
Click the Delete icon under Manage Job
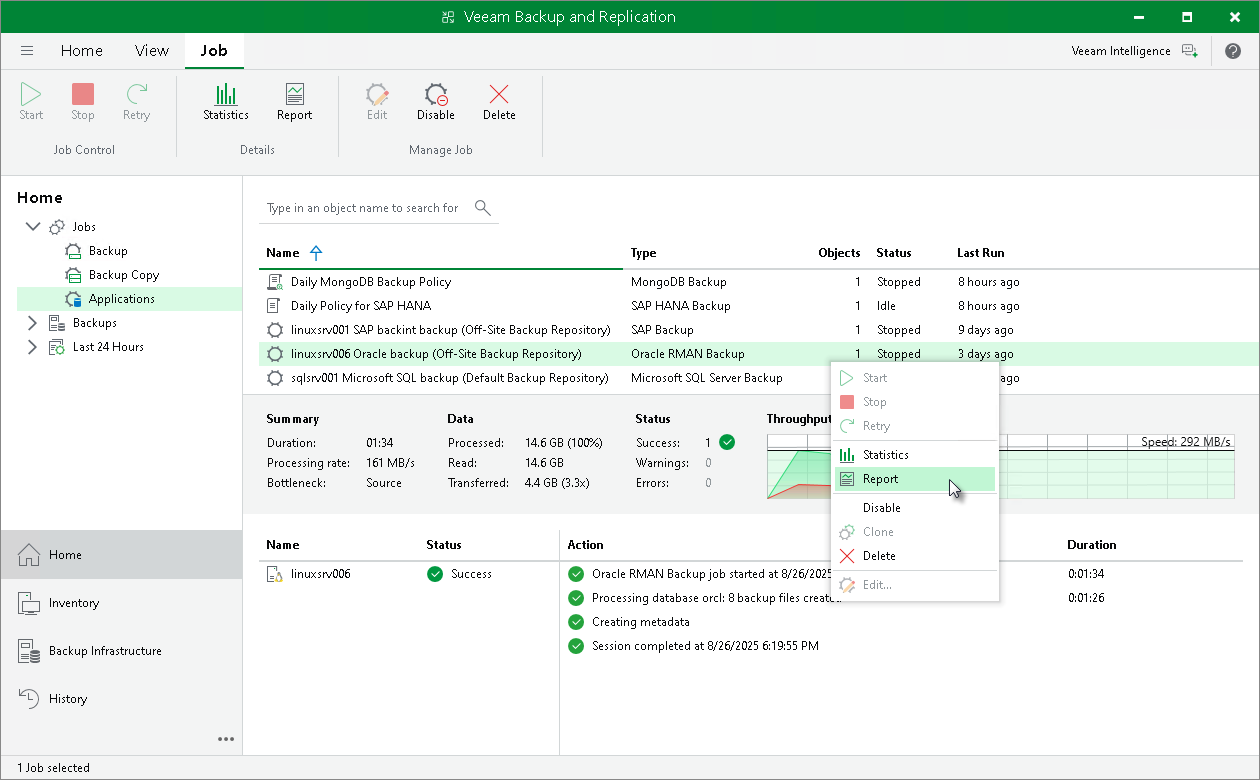coord(499,100)
